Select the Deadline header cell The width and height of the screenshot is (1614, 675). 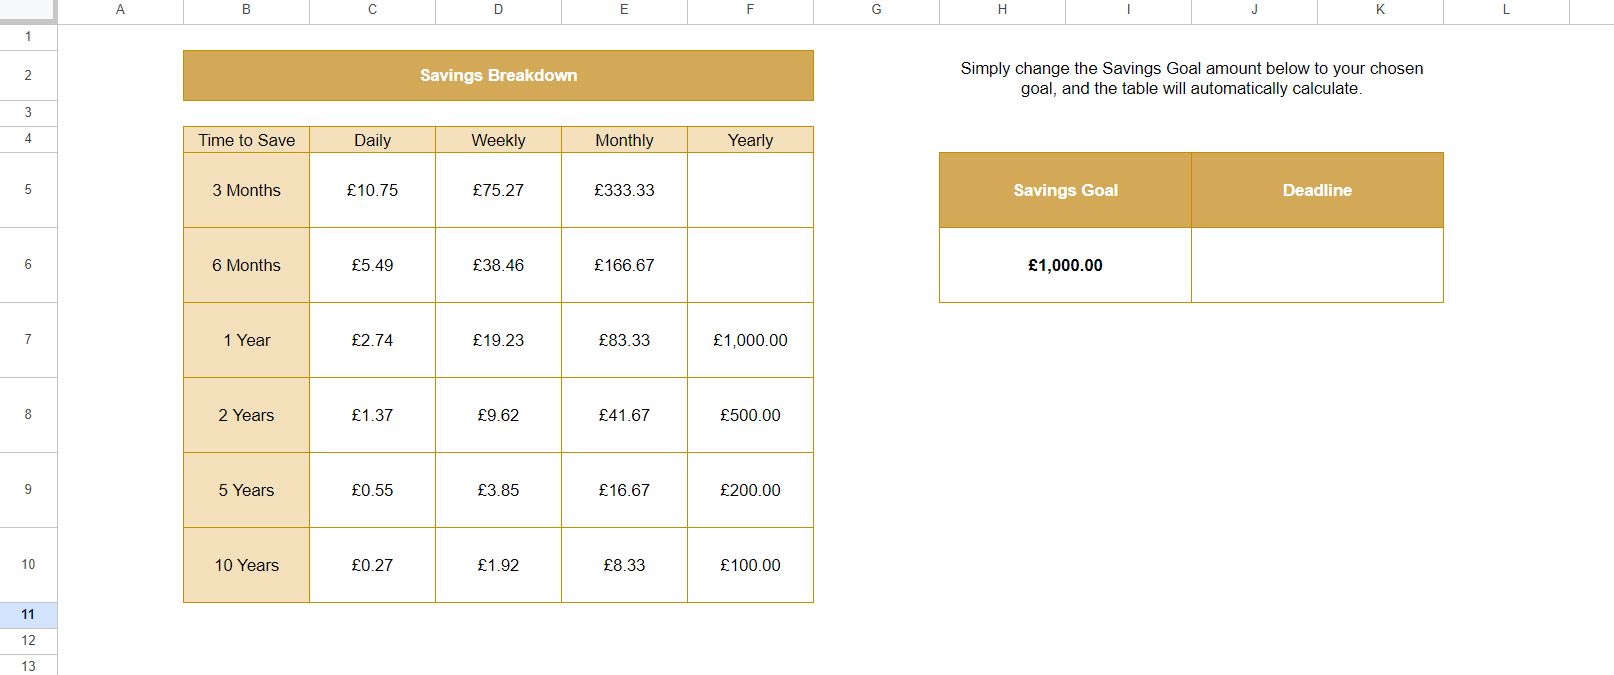tap(1317, 190)
